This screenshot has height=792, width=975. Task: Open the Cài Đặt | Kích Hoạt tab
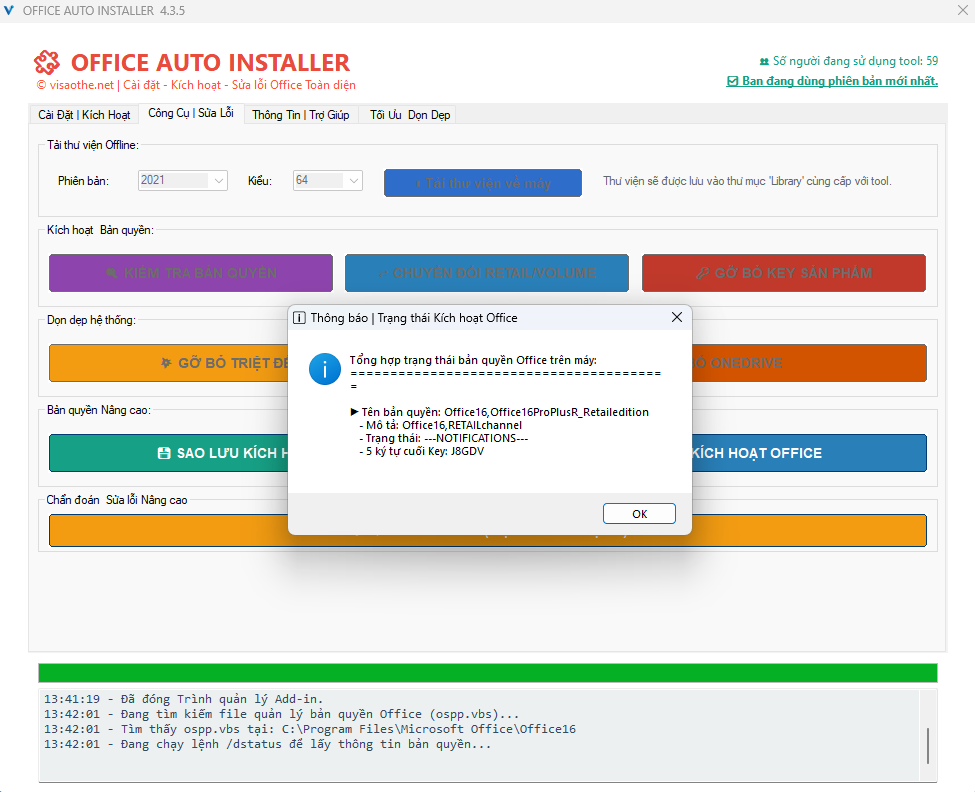point(84,115)
